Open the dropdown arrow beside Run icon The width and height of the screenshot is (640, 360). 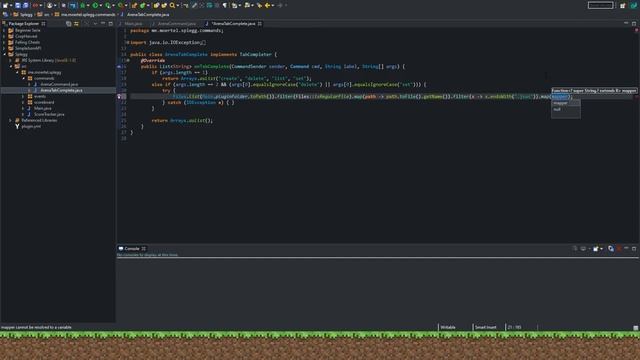(101, 5)
